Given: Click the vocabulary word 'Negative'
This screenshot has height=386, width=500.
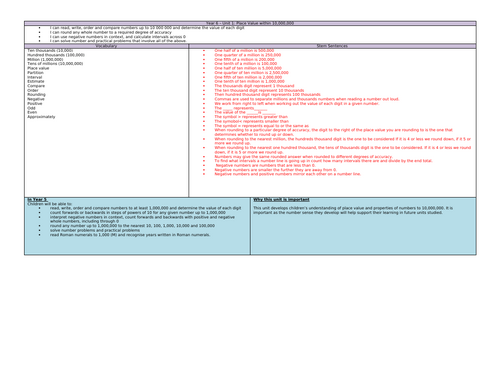Looking at the screenshot, I should pyautogui.click(x=36, y=99).
